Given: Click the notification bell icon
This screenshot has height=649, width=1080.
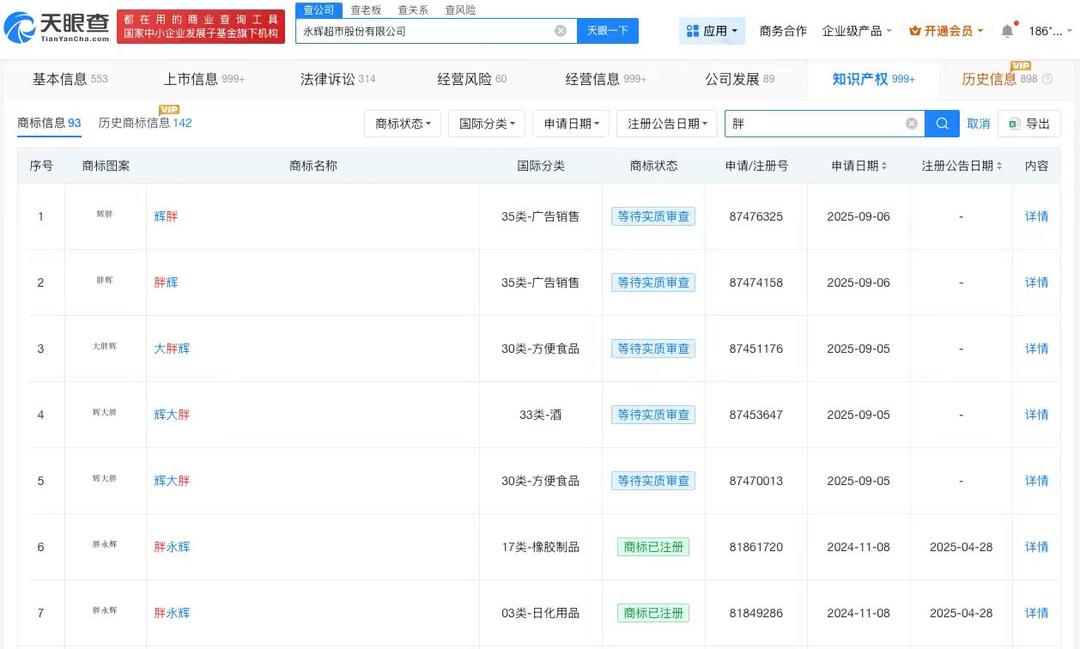Looking at the screenshot, I should [1007, 31].
